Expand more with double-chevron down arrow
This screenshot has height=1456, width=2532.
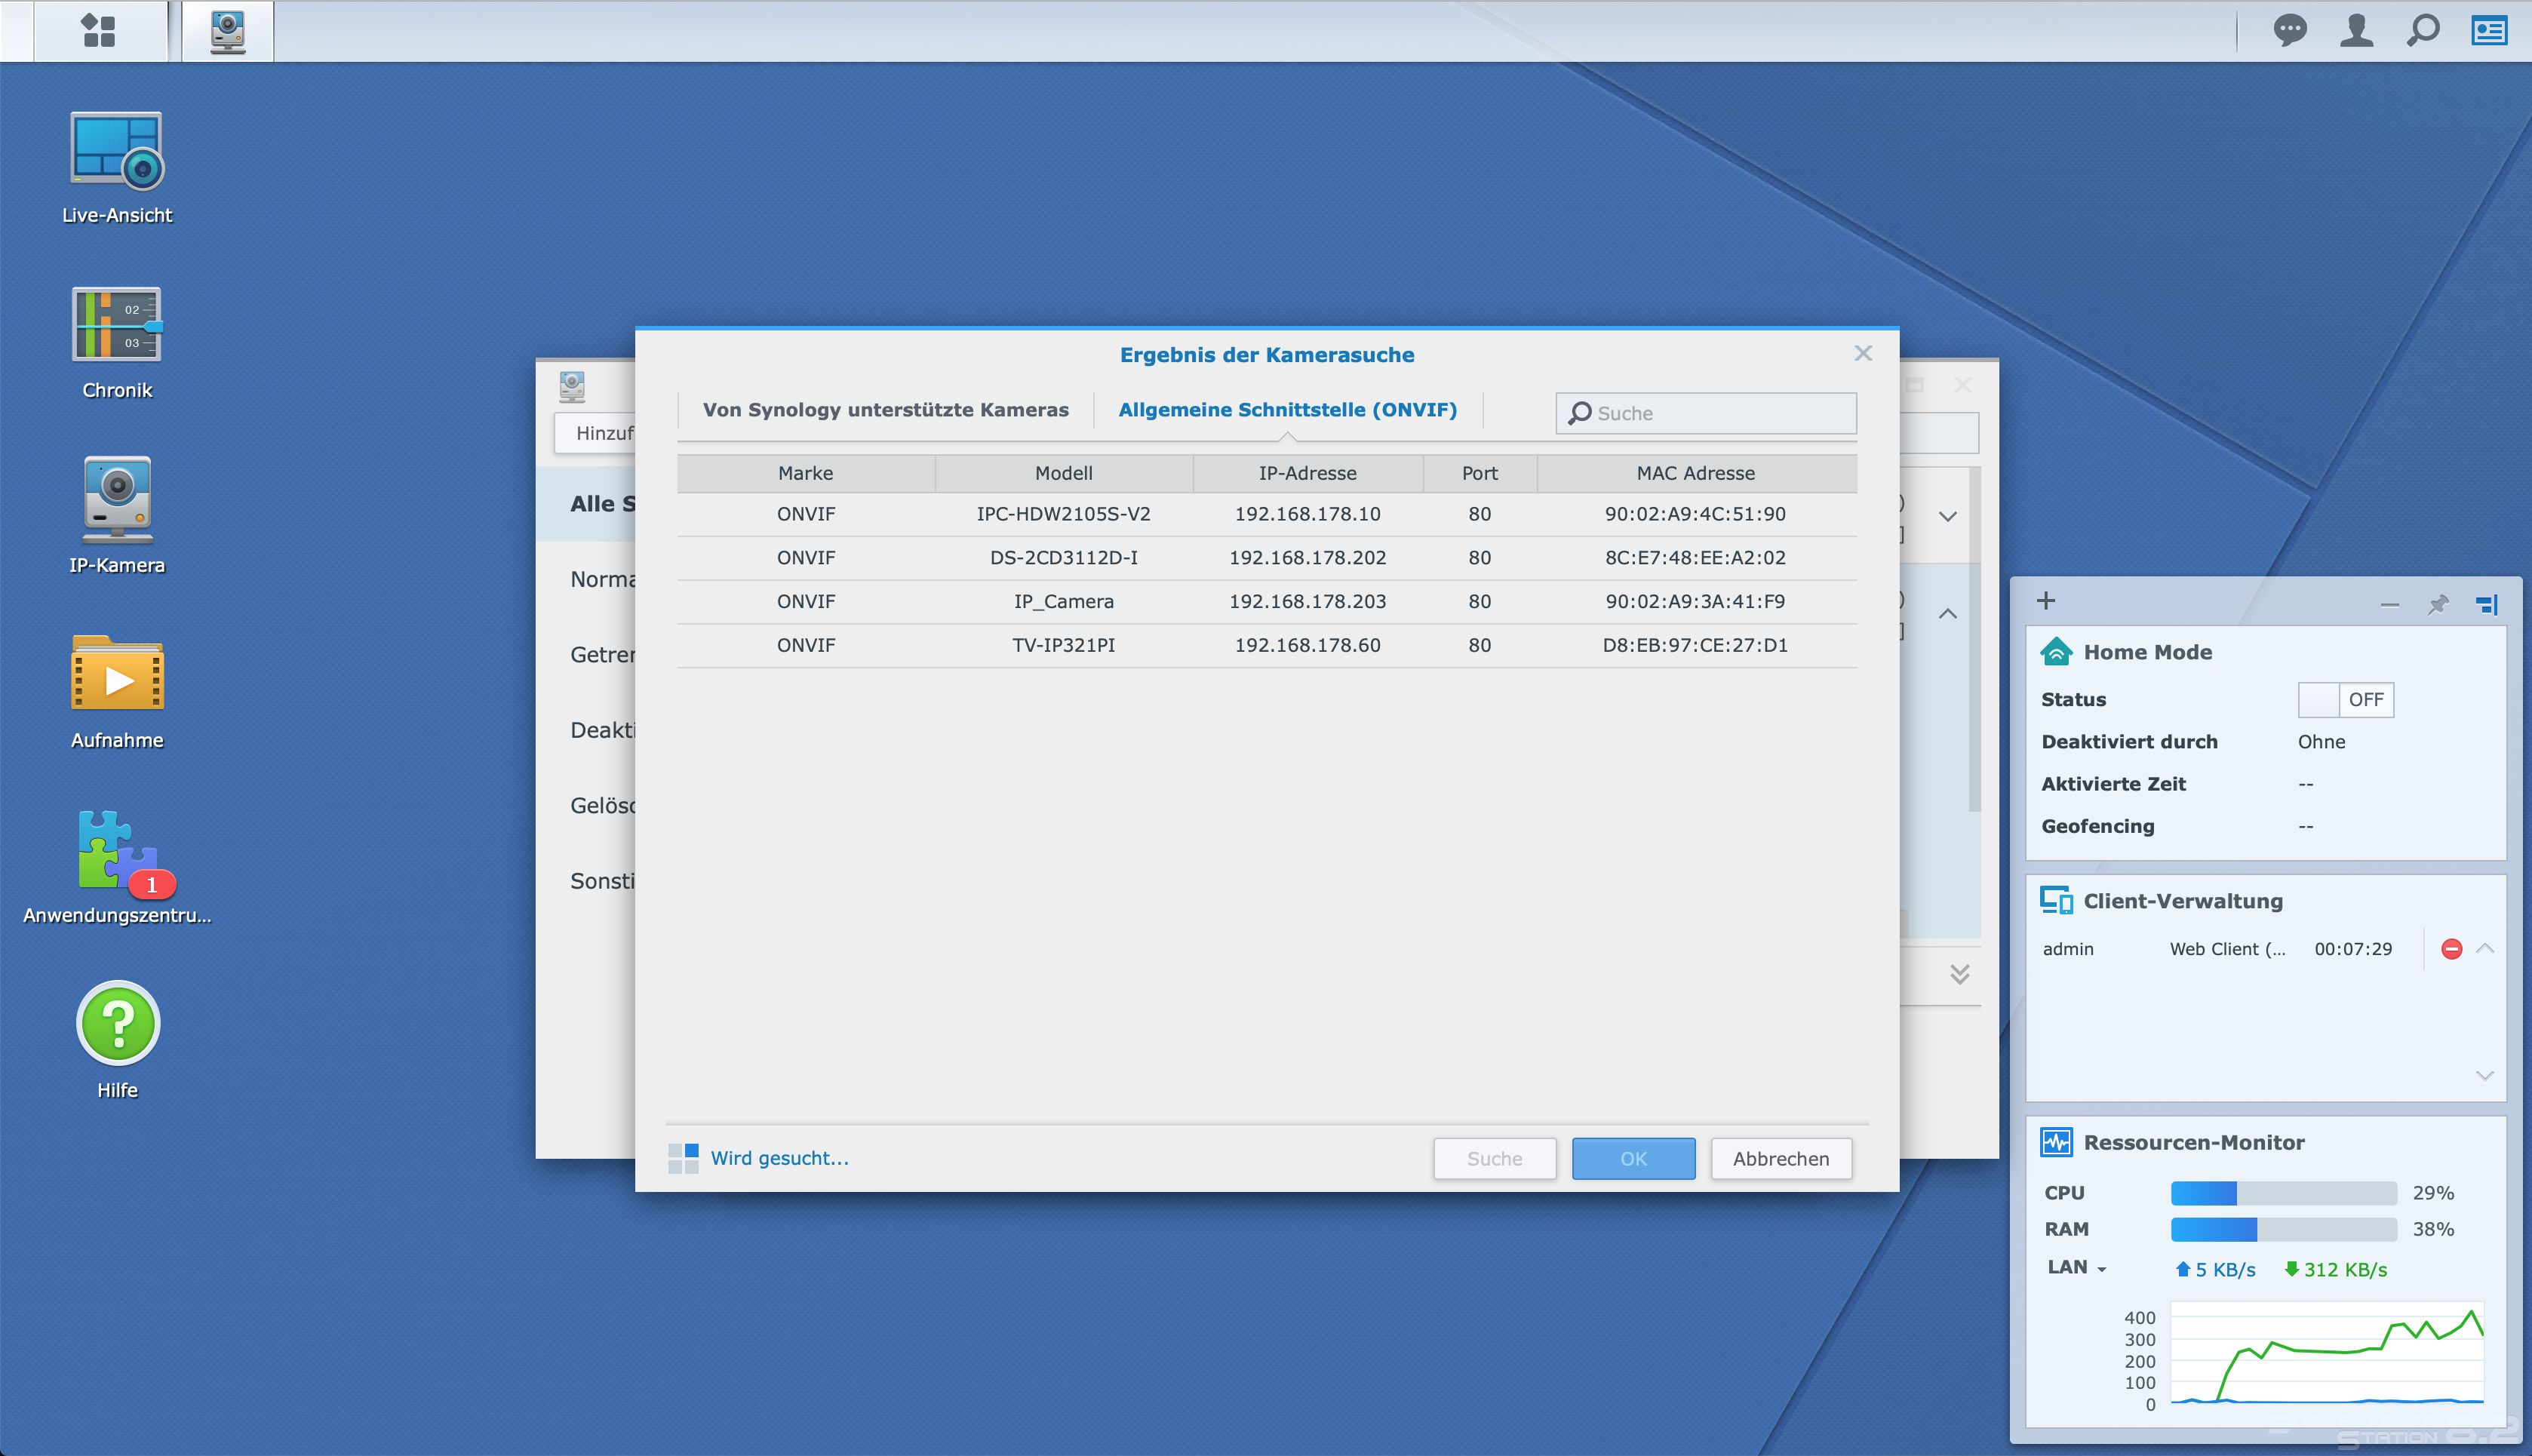click(x=1959, y=974)
